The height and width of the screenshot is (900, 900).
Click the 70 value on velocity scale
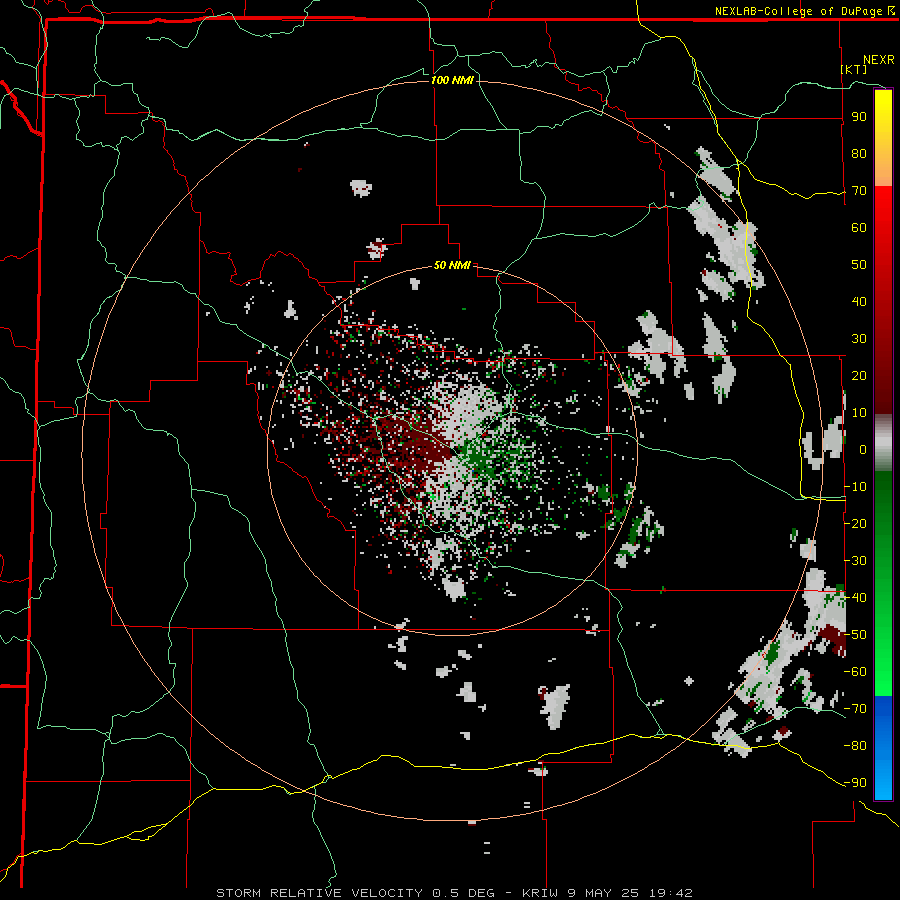(859, 191)
